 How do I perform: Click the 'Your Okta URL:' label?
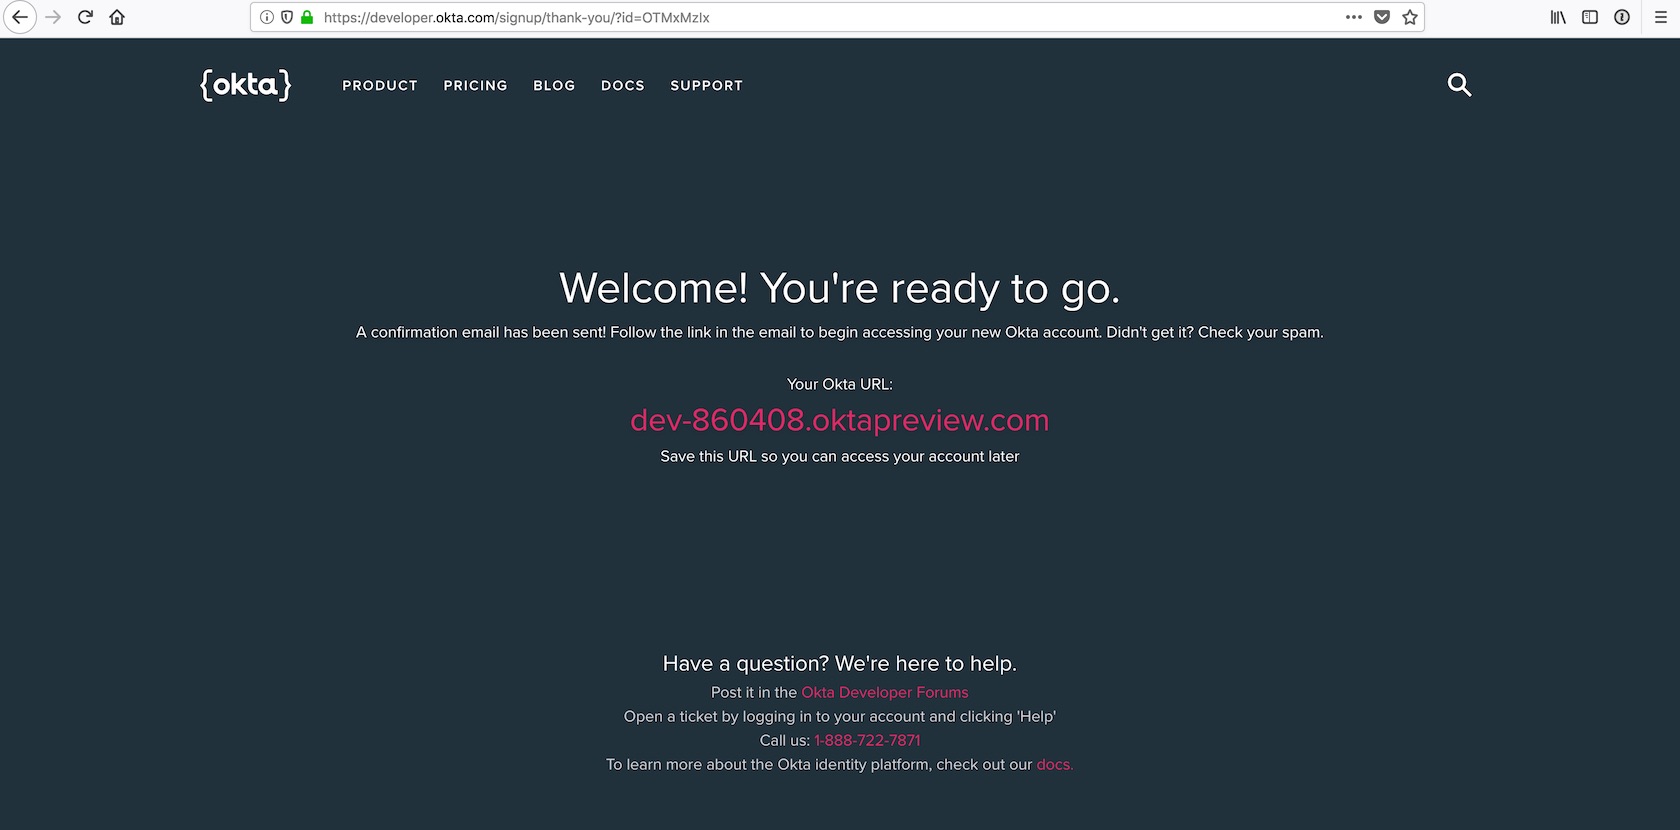(840, 384)
